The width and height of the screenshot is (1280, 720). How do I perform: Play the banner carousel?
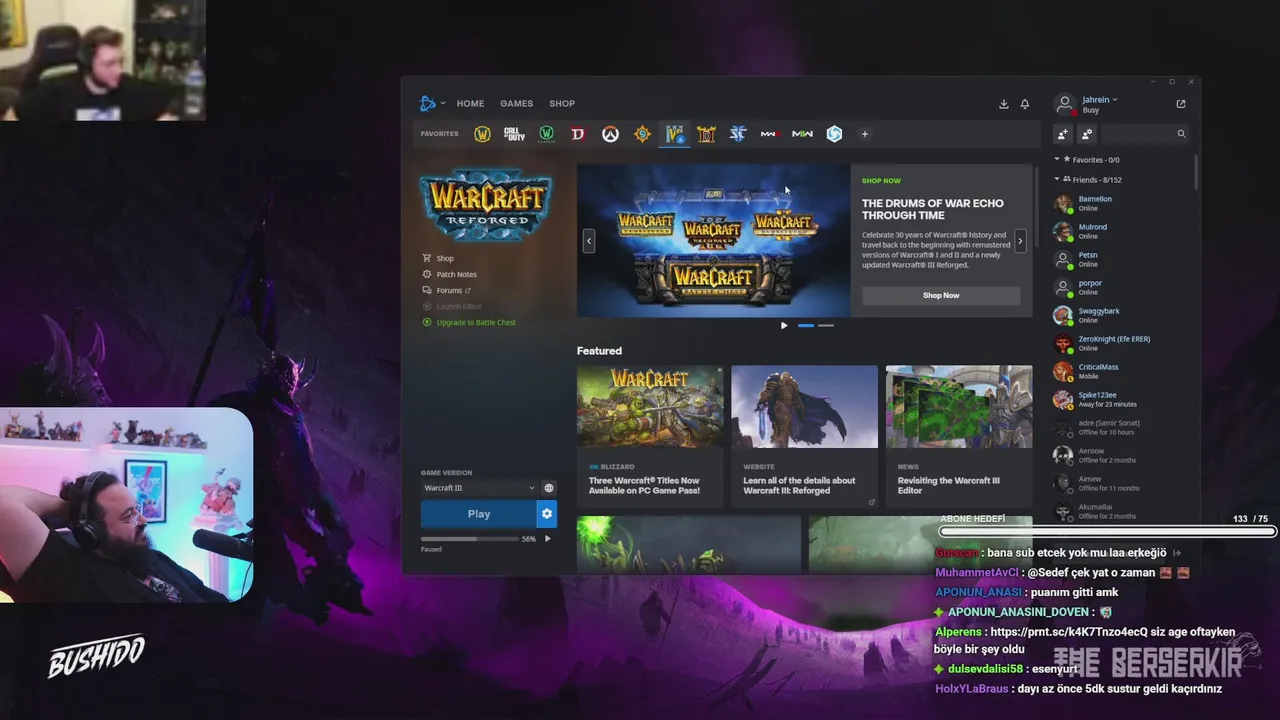click(784, 325)
